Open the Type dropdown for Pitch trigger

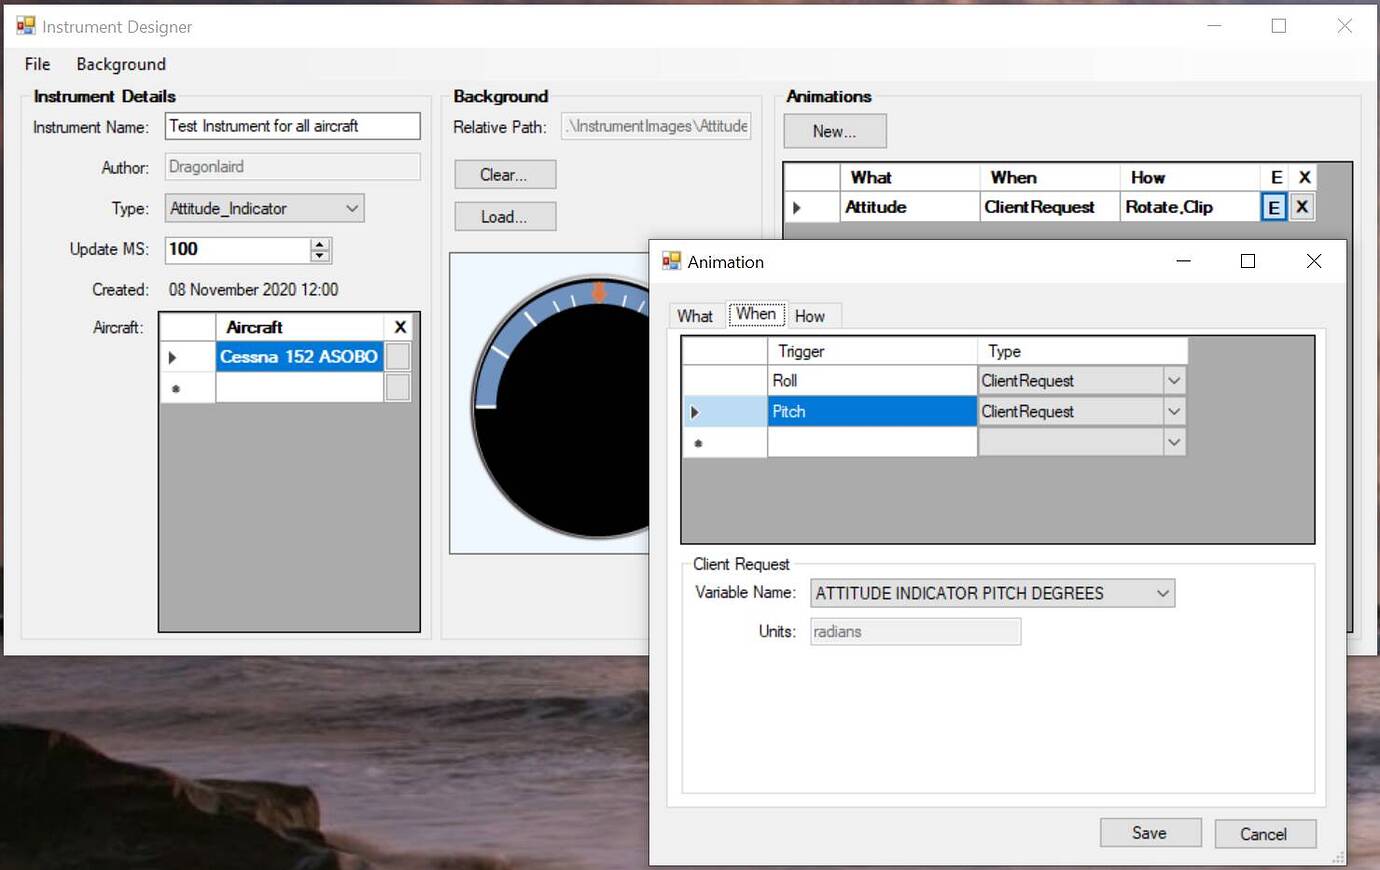click(1174, 412)
